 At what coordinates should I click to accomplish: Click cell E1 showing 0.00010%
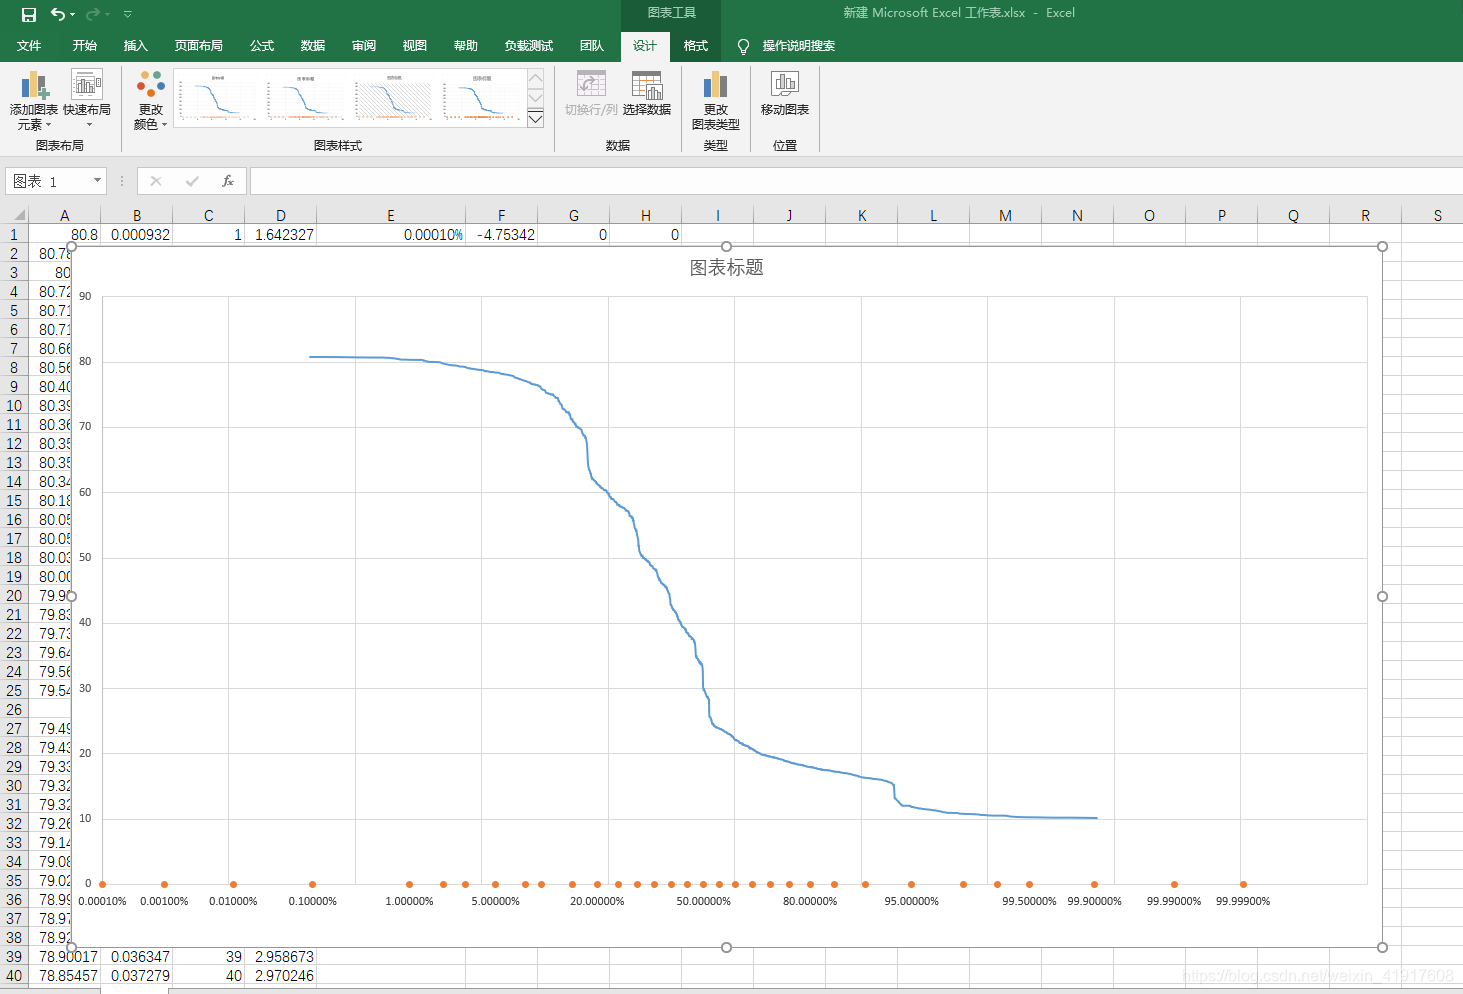[391, 235]
